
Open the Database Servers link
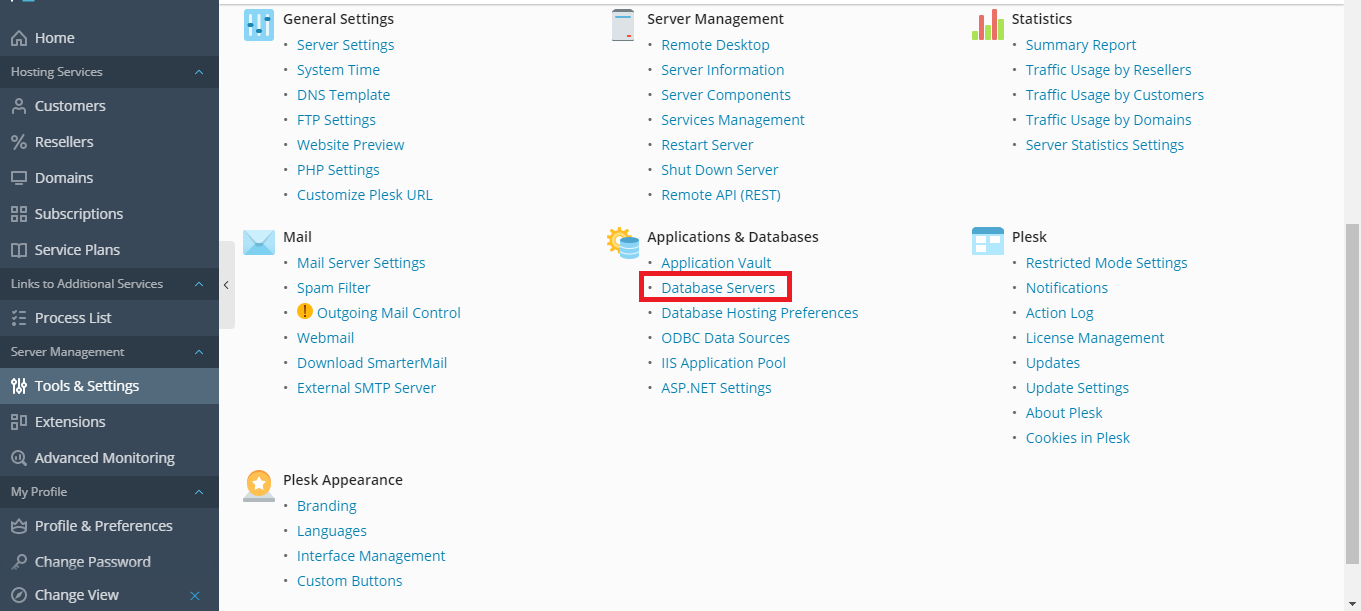click(x=718, y=288)
